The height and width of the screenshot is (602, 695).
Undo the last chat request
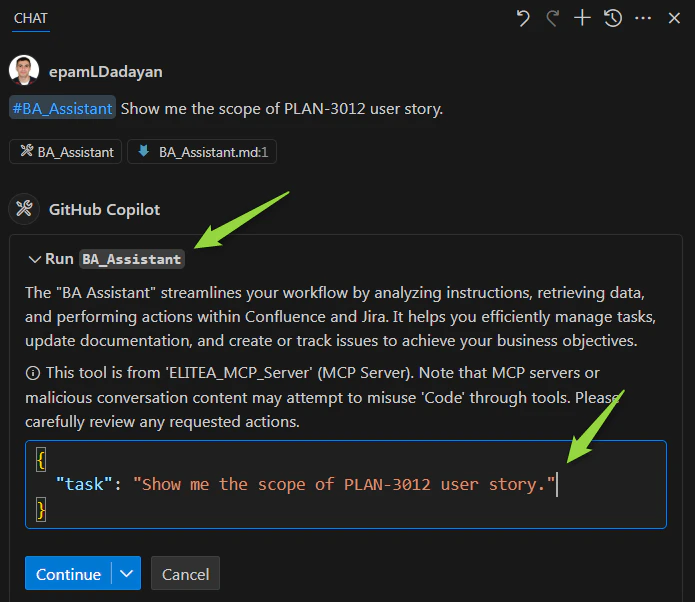pyautogui.click(x=523, y=19)
